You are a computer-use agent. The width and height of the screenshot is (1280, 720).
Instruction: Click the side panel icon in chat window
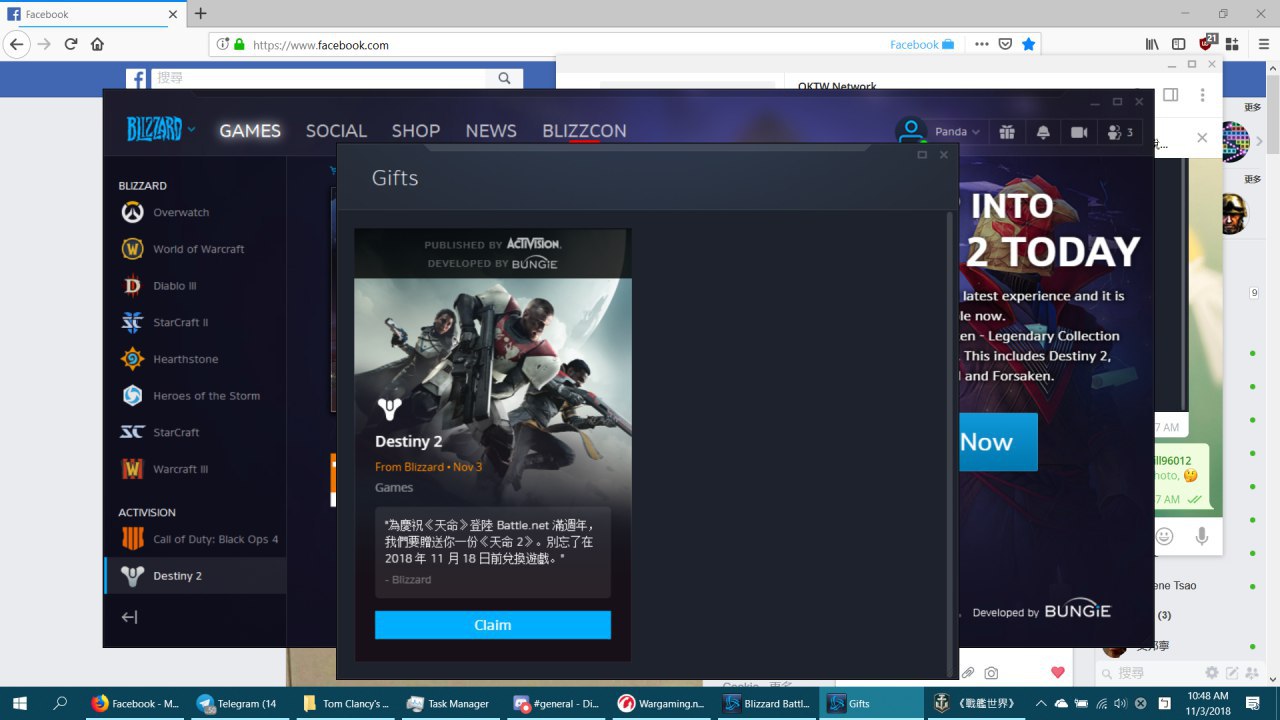coord(1170,95)
